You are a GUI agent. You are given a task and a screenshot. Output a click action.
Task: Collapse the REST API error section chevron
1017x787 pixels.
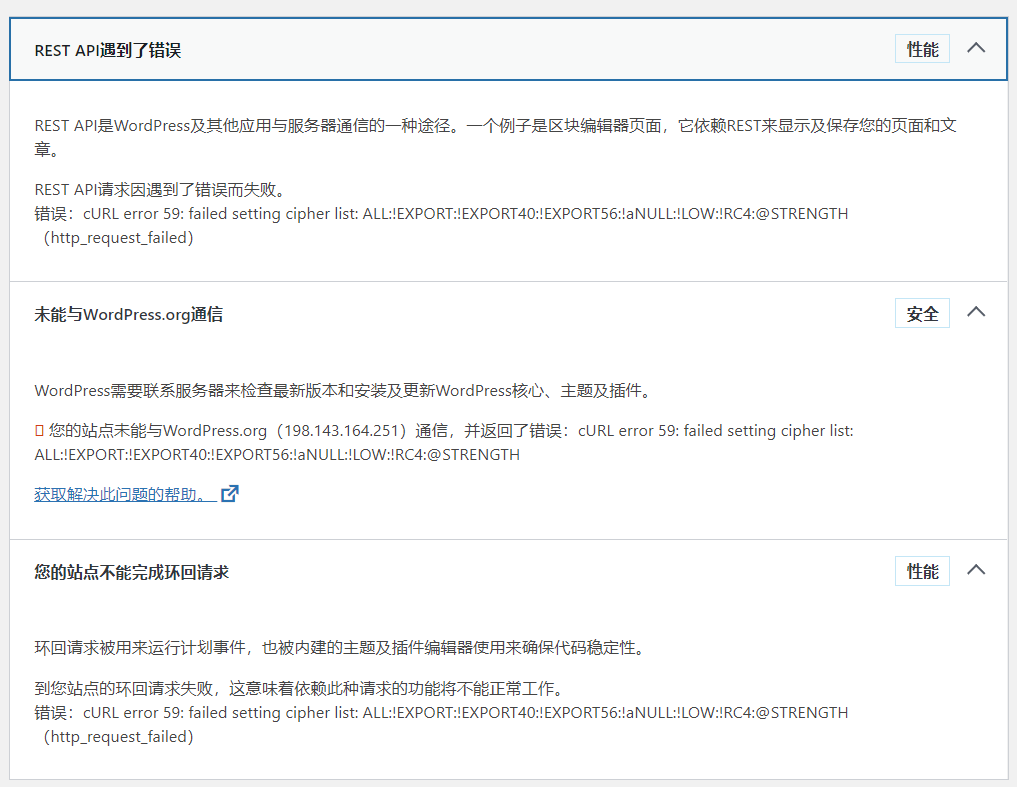pyautogui.click(x=976, y=48)
